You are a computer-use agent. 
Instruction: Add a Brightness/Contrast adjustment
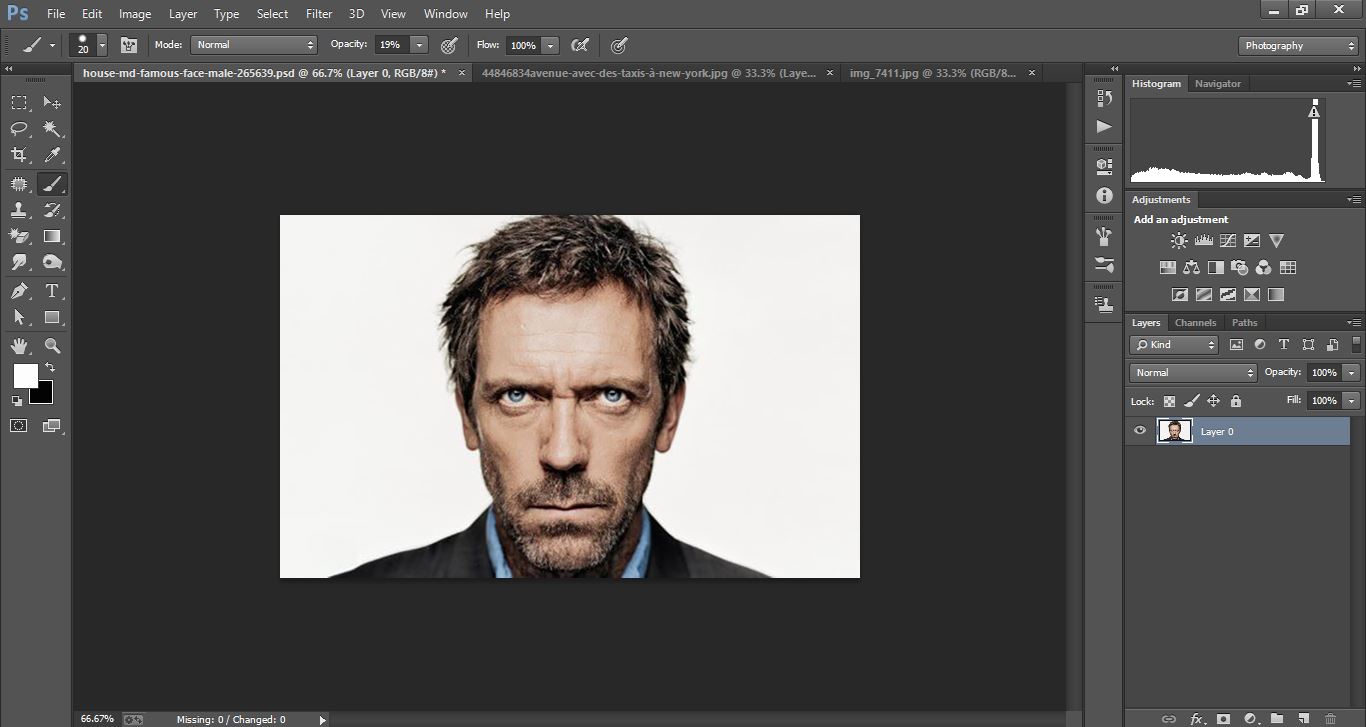[1178, 240]
